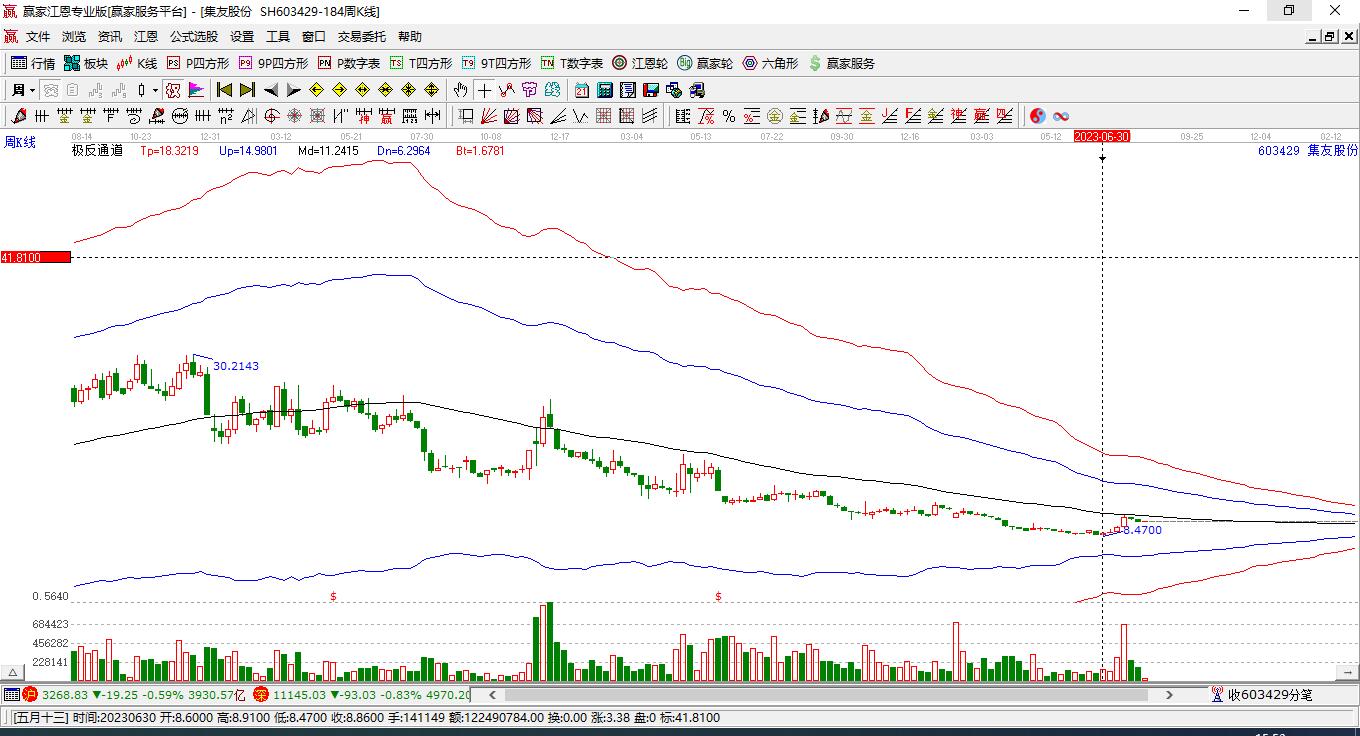The image size is (1360, 736).
Task: Open the 公式选股 menu
Action: coord(193,36)
